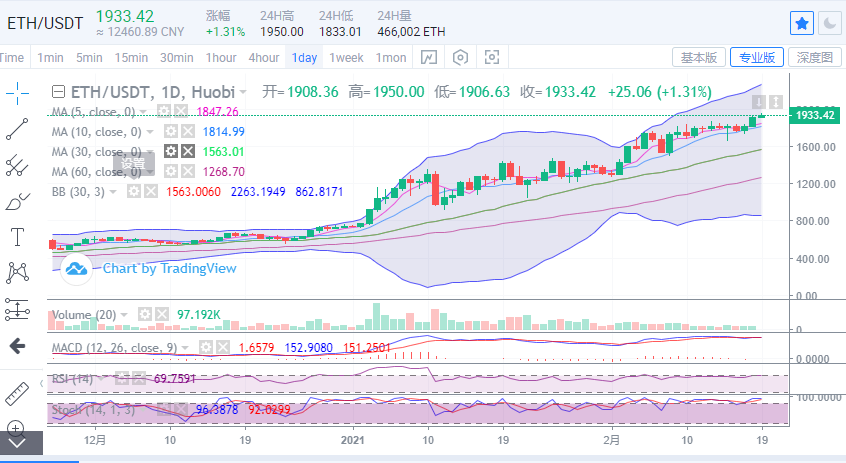Open the chart indicators button
Viewport: 846px width, 463px height.
pos(427,57)
